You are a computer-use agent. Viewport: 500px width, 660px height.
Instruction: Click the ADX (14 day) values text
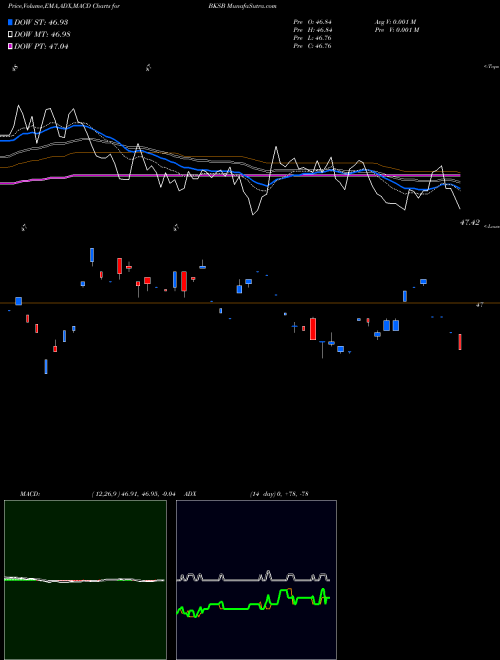pos(279,494)
